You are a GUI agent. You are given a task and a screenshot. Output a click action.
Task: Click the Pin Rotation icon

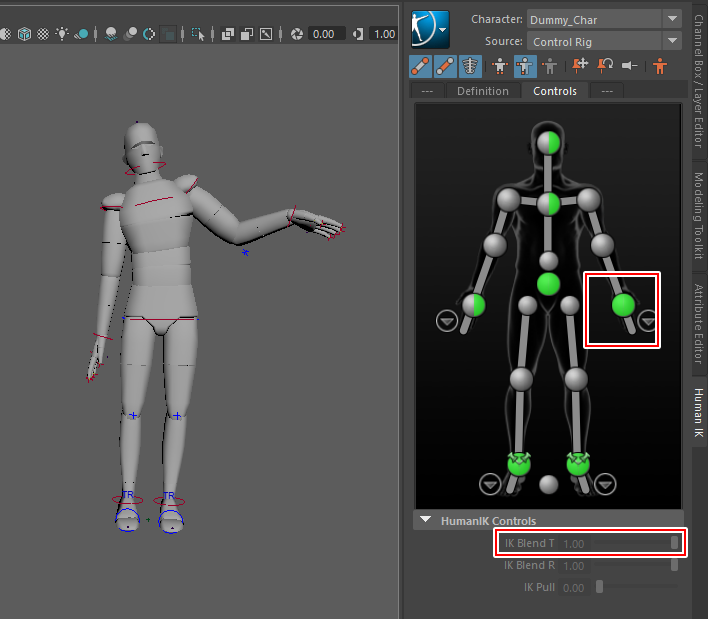tap(605, 66)
